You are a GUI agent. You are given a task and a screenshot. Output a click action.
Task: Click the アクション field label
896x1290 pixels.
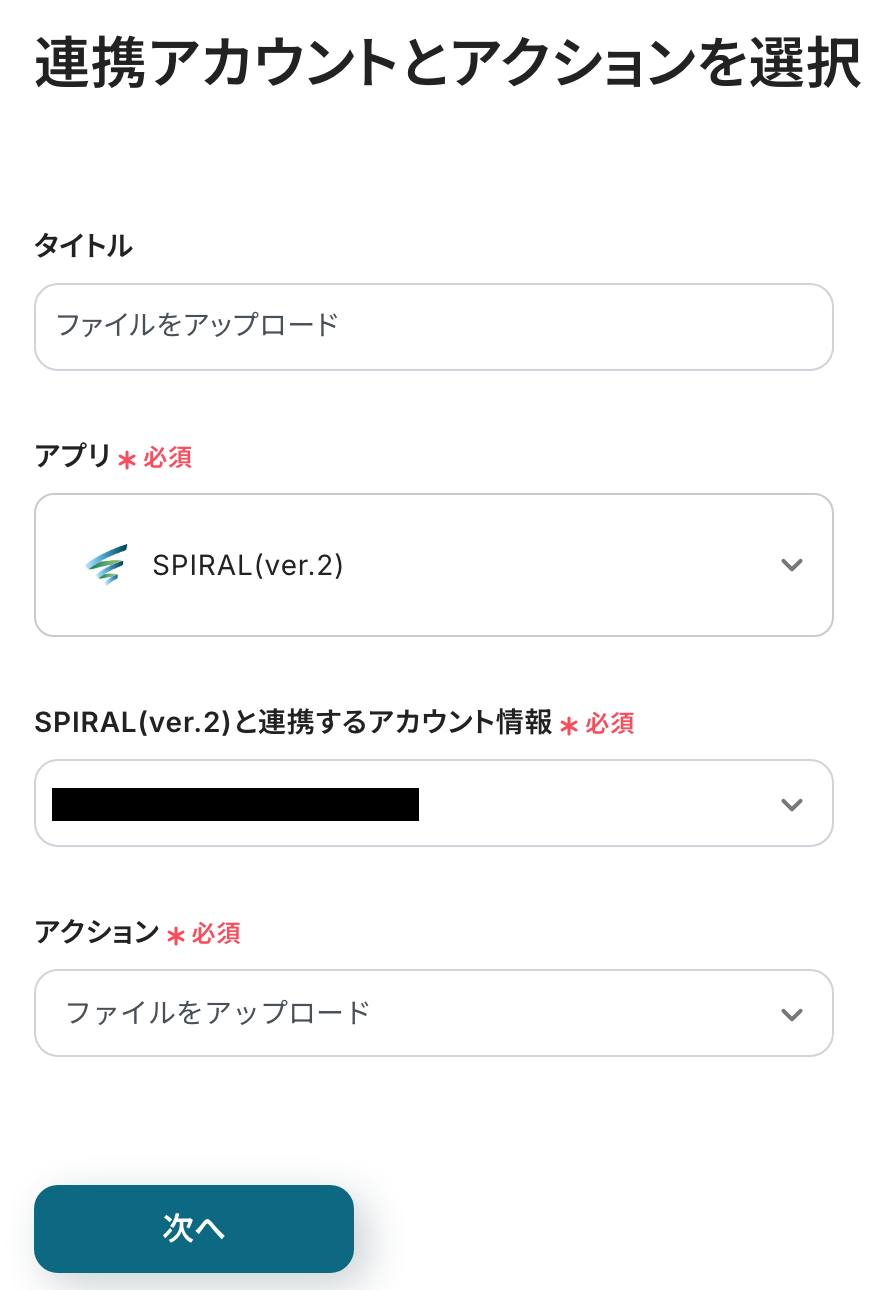pyautogui.click(x=96, y=933)
